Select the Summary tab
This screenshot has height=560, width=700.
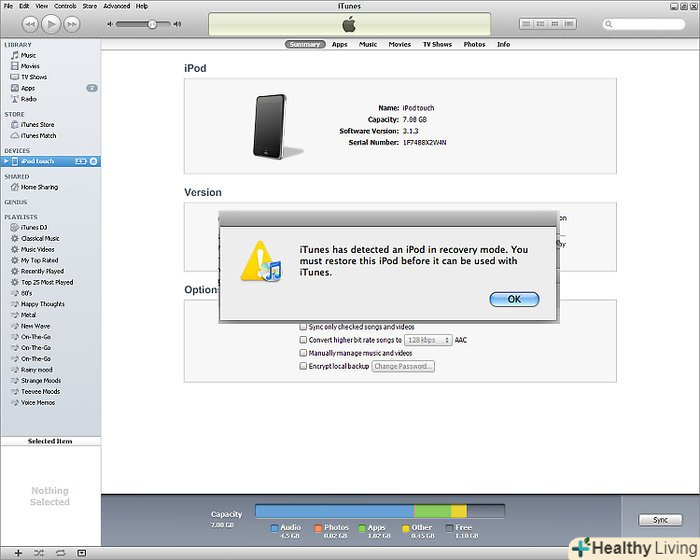click(305, 44)
